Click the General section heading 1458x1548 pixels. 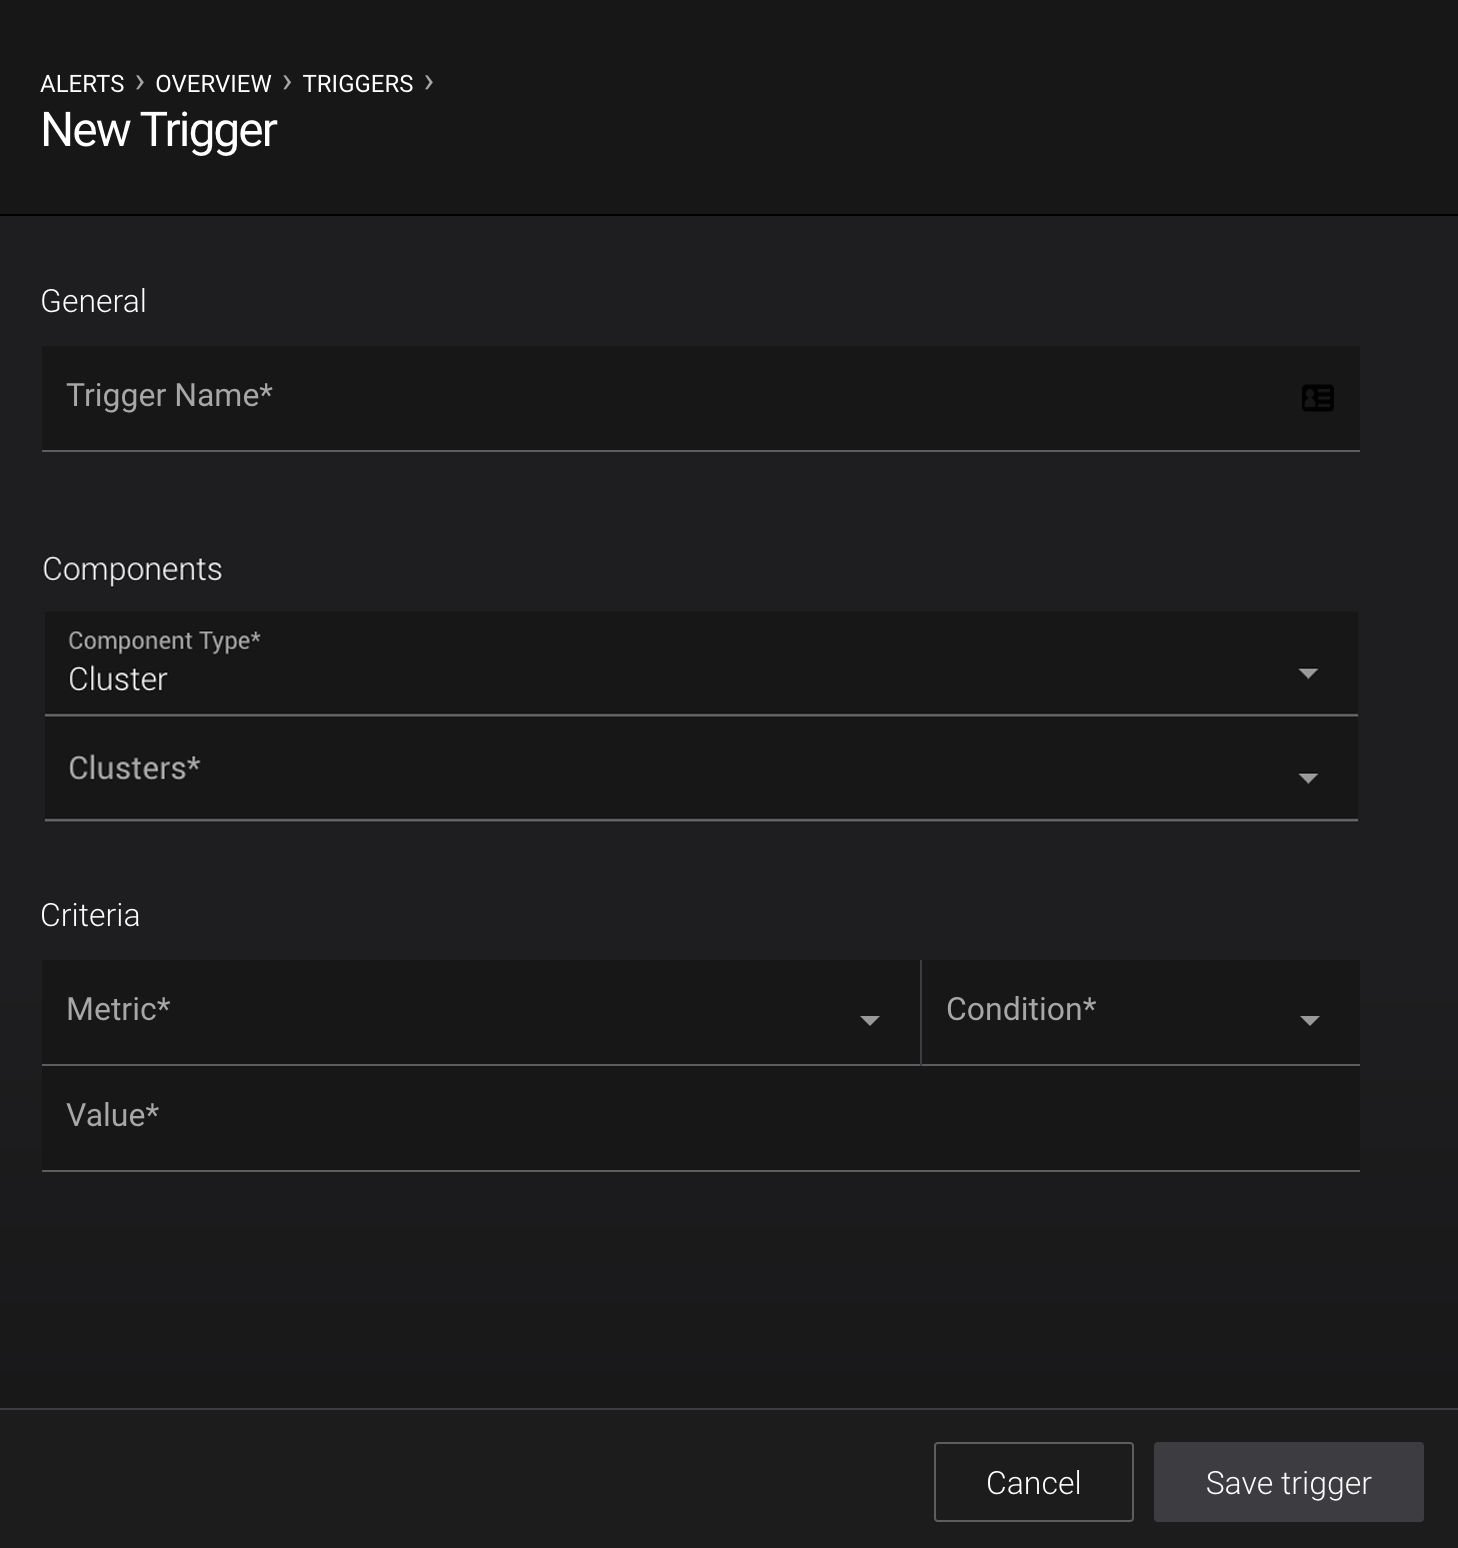pyautogui.click(x=93, y=301)
